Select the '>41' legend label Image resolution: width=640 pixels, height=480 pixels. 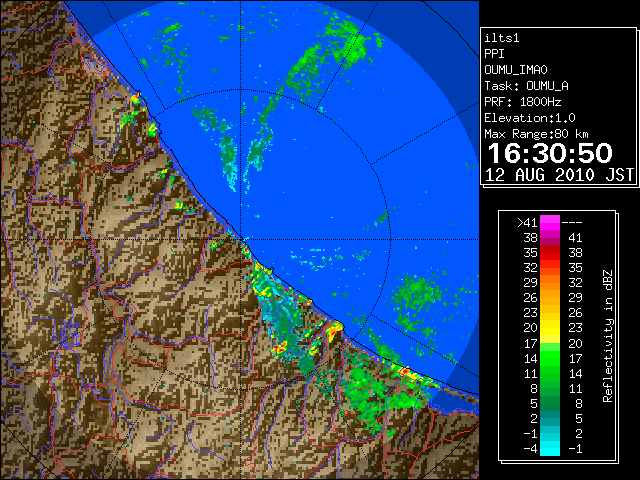[x=527, y=222]
